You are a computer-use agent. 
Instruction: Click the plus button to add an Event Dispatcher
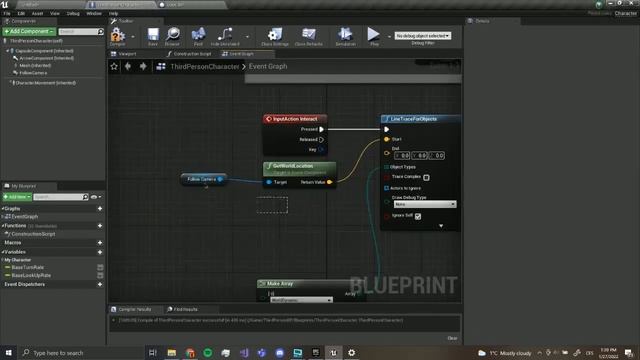tap(100, 284)
